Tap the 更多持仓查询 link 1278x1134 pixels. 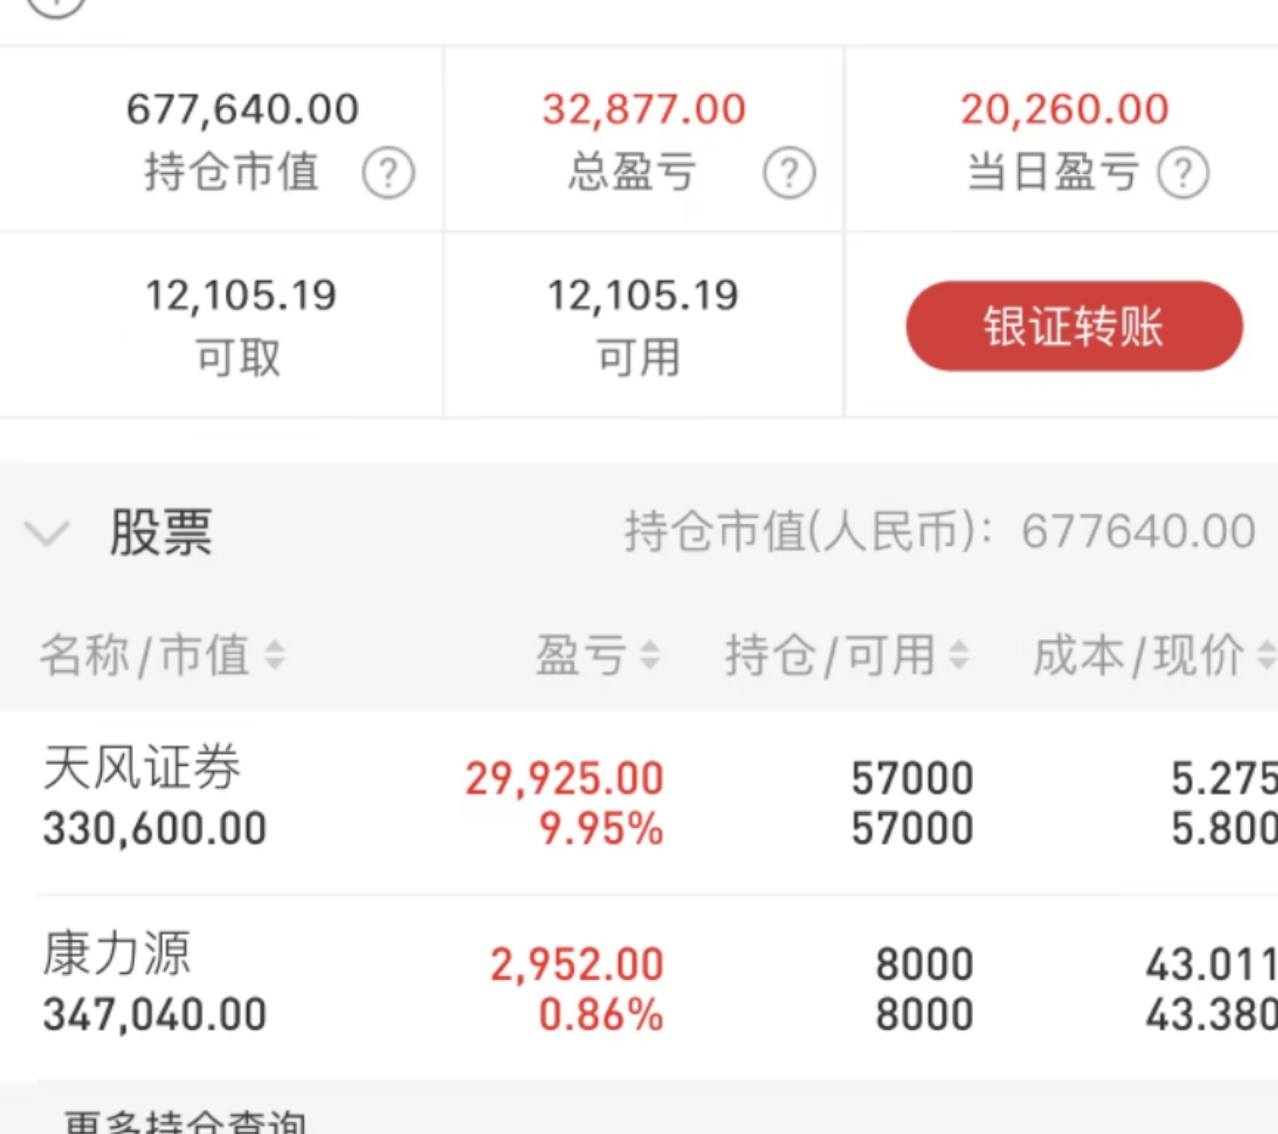185,1121
